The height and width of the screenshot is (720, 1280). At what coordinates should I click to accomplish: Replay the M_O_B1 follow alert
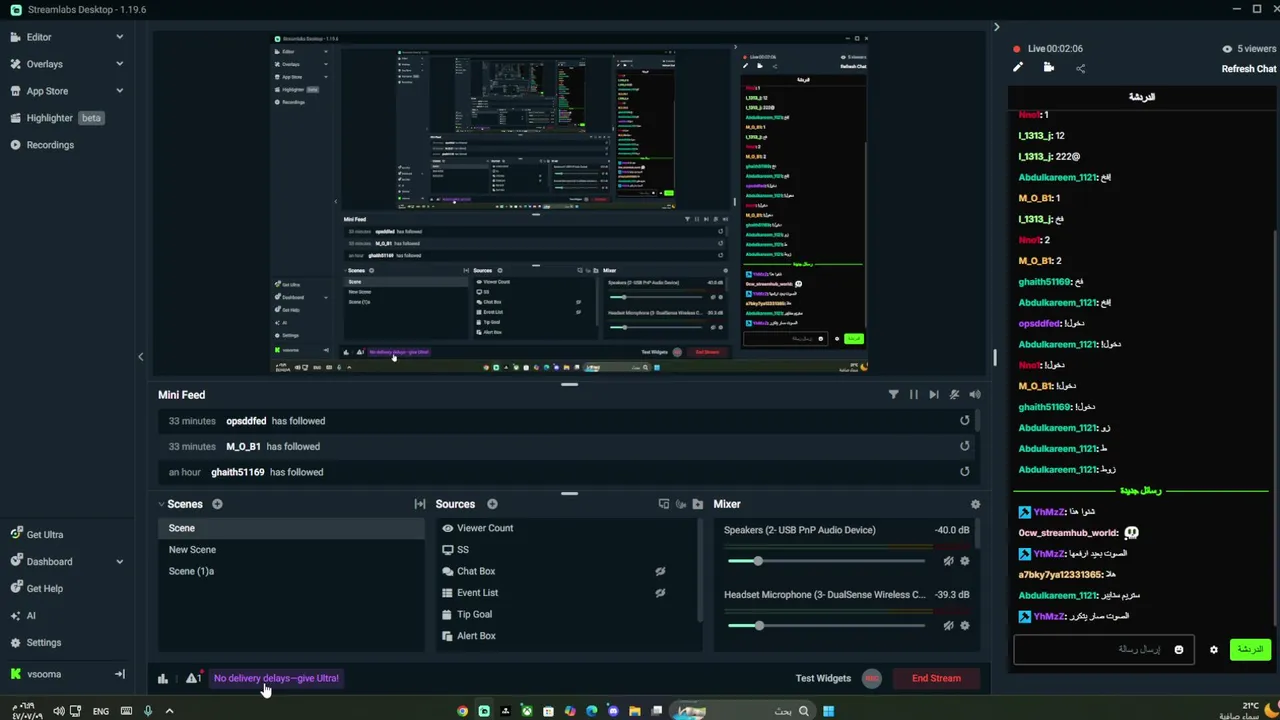[964, 446]
